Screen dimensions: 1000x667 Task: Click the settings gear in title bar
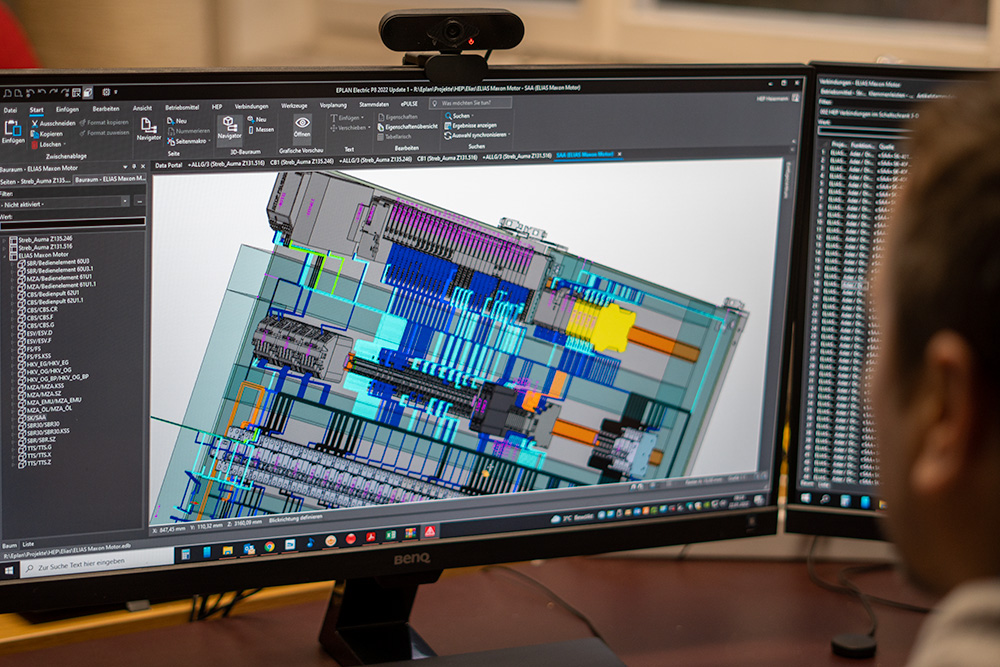tap(107, 92)
